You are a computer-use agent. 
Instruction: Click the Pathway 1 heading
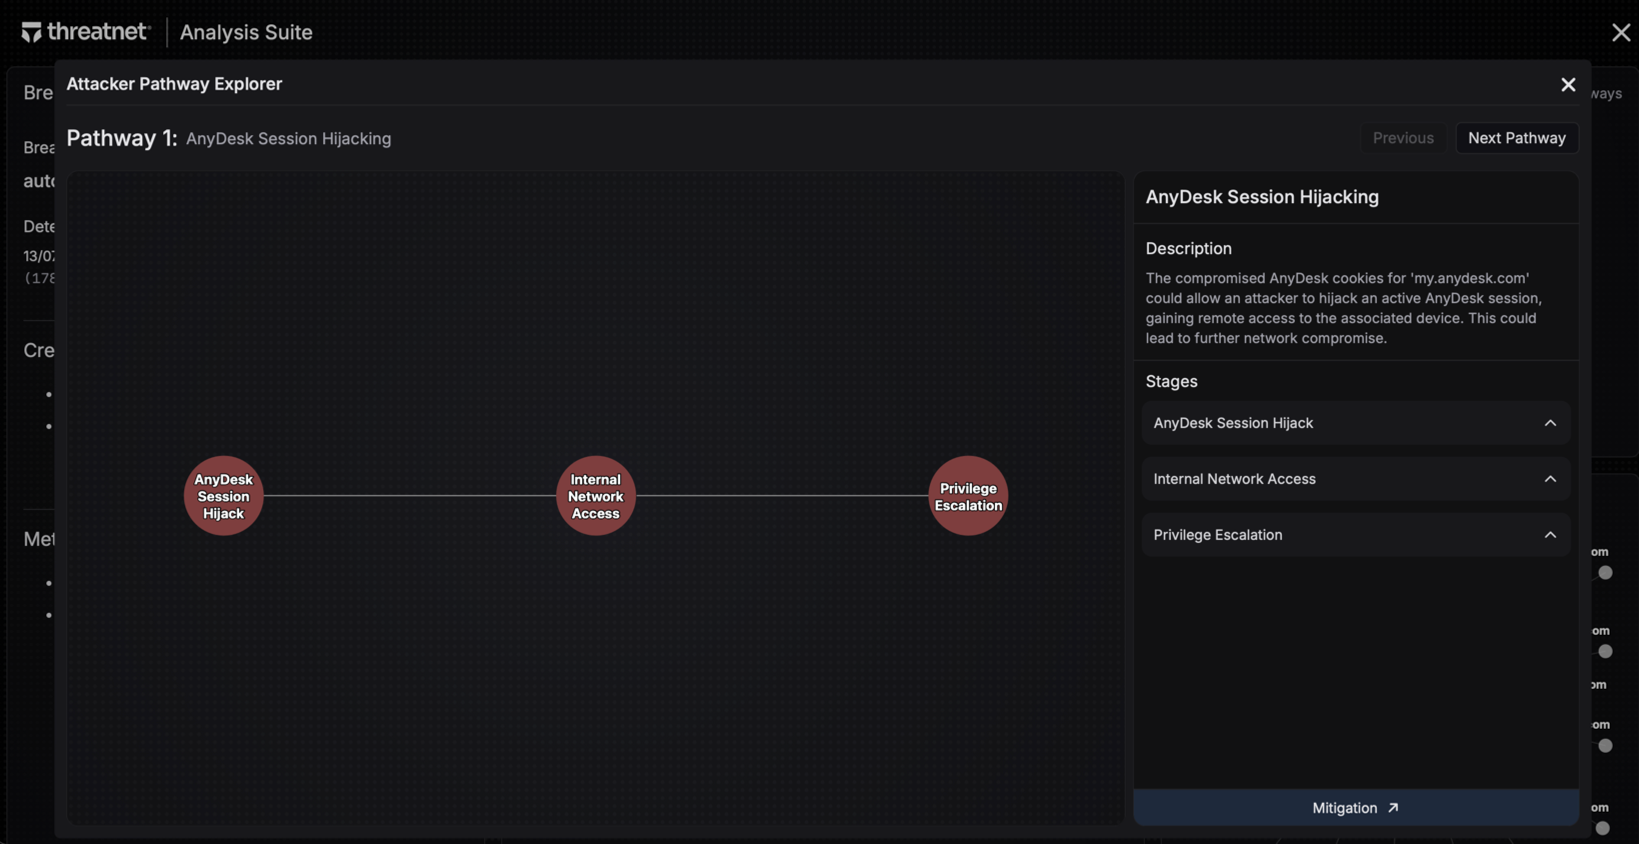click(122, 138)
